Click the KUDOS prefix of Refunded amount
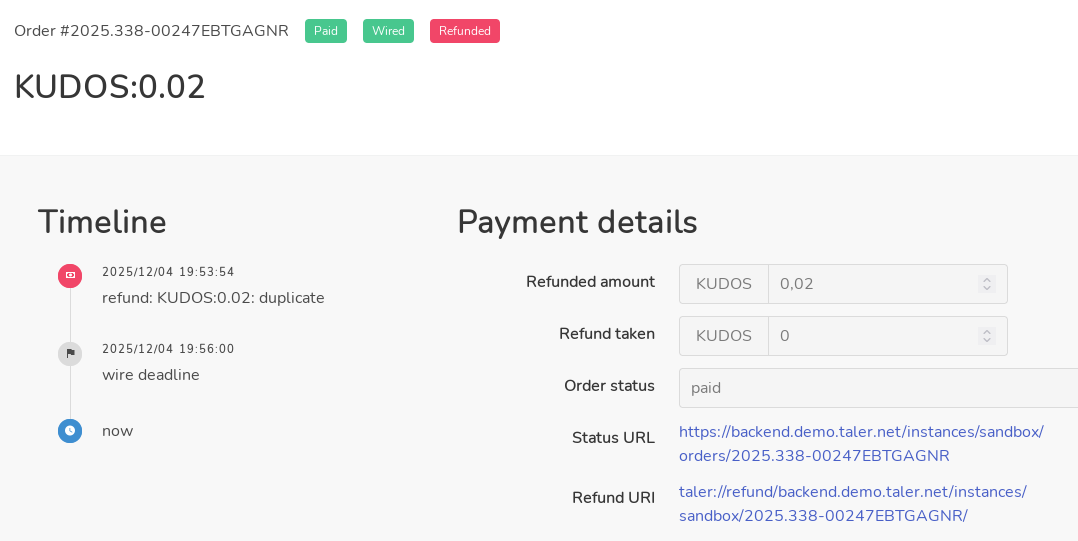 point(723,284)
